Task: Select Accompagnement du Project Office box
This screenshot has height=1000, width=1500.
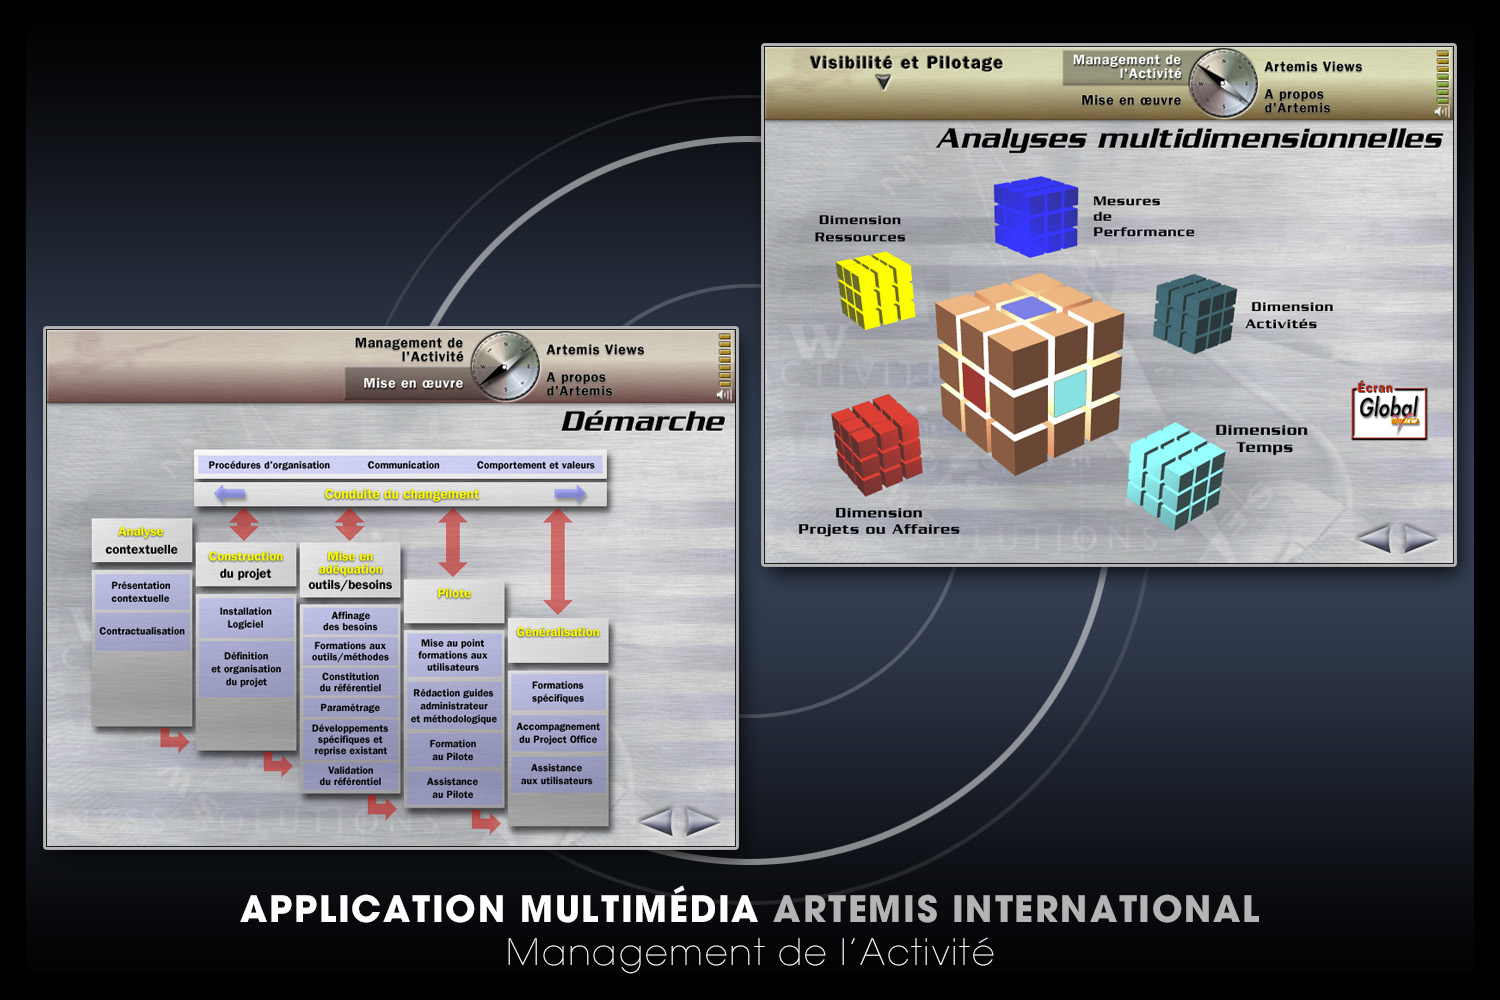Action: (x=558, y=733)
